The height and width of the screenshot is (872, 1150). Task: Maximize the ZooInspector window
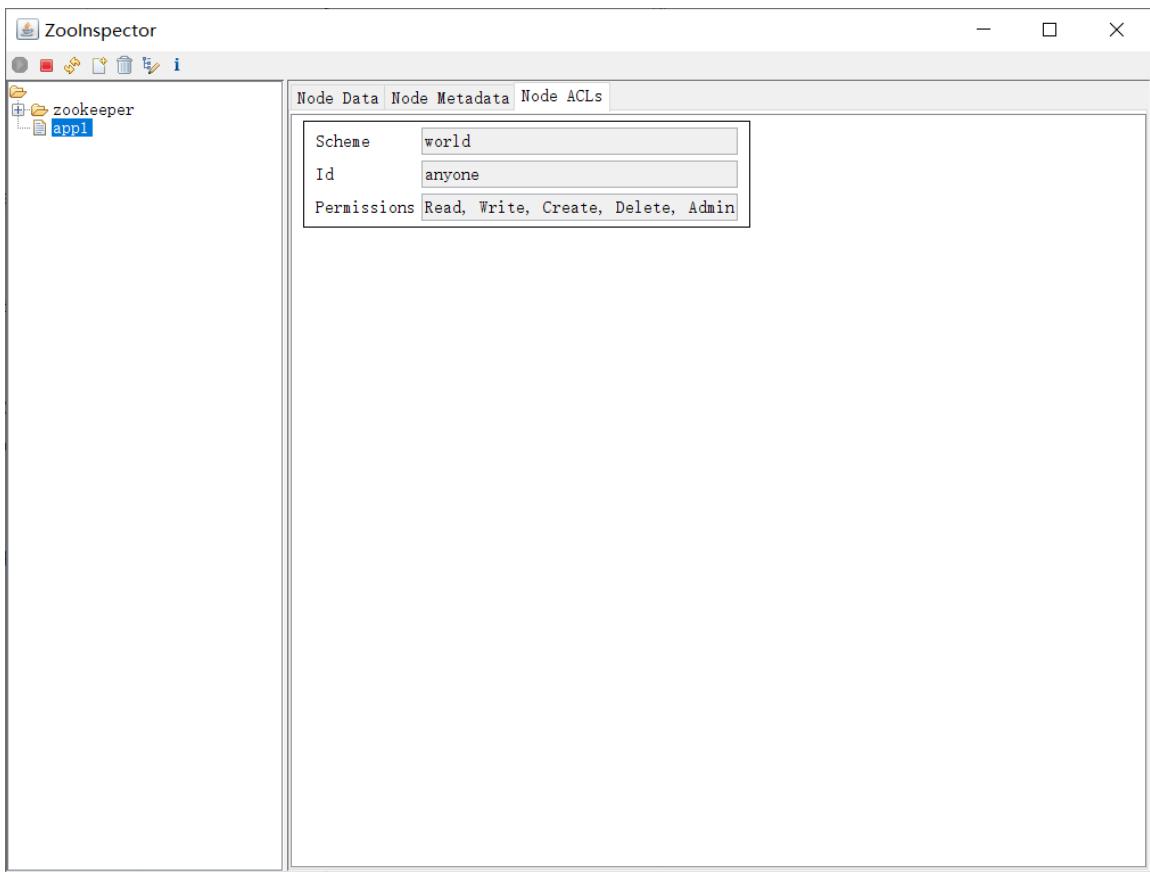click(1050, 29)
